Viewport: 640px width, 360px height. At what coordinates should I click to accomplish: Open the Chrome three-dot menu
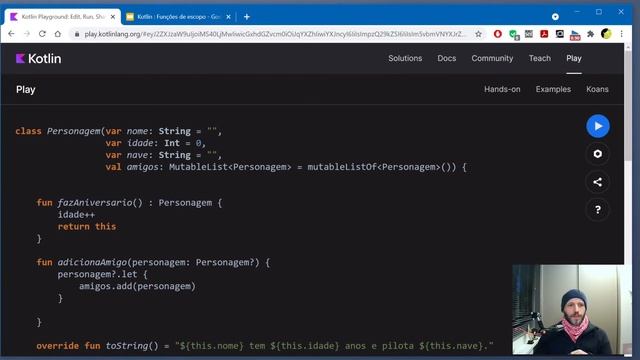621,34
